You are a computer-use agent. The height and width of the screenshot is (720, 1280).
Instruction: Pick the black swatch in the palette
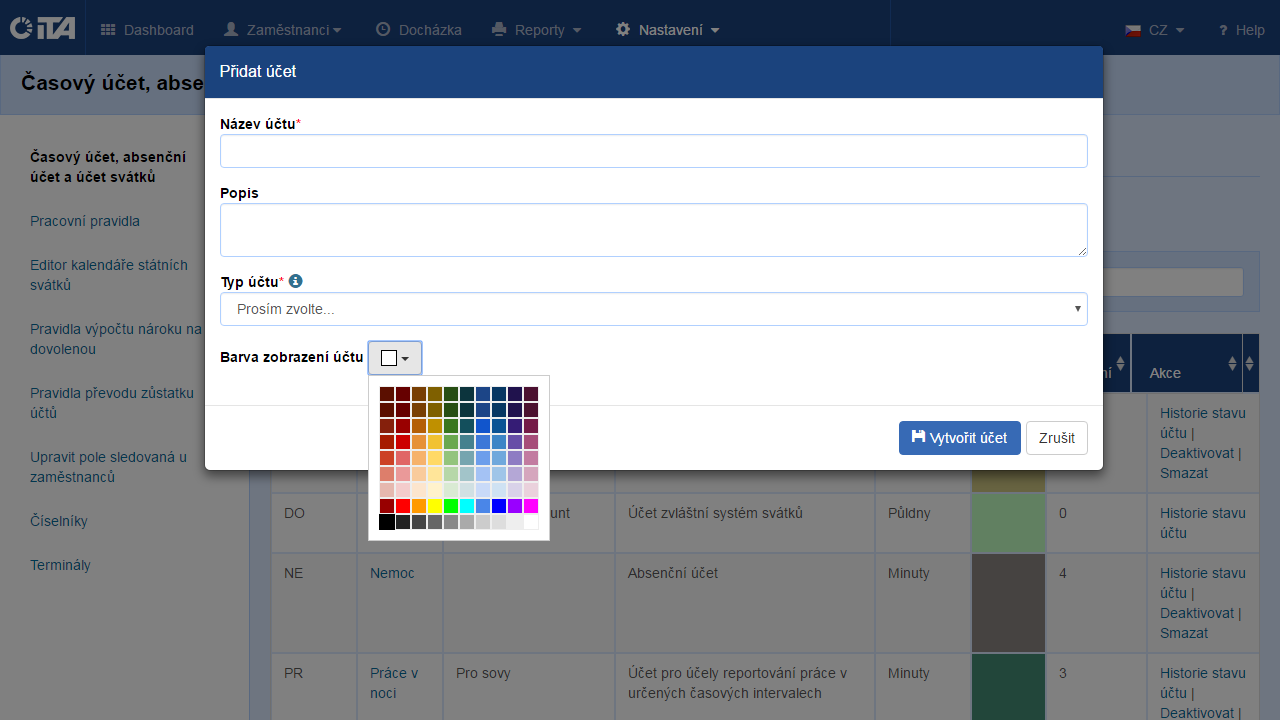point(387,522)
